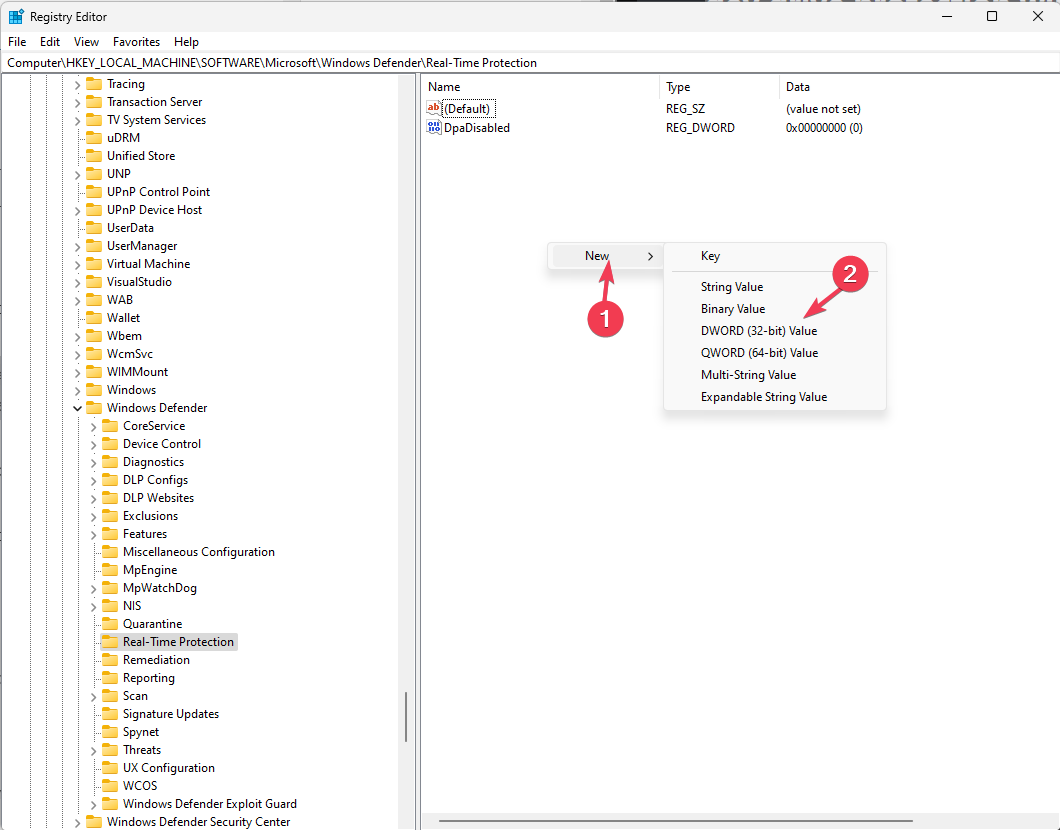Select the Transaction Server folder icon
Viewport: 1060px width, 830px height.
pos(95,101)
